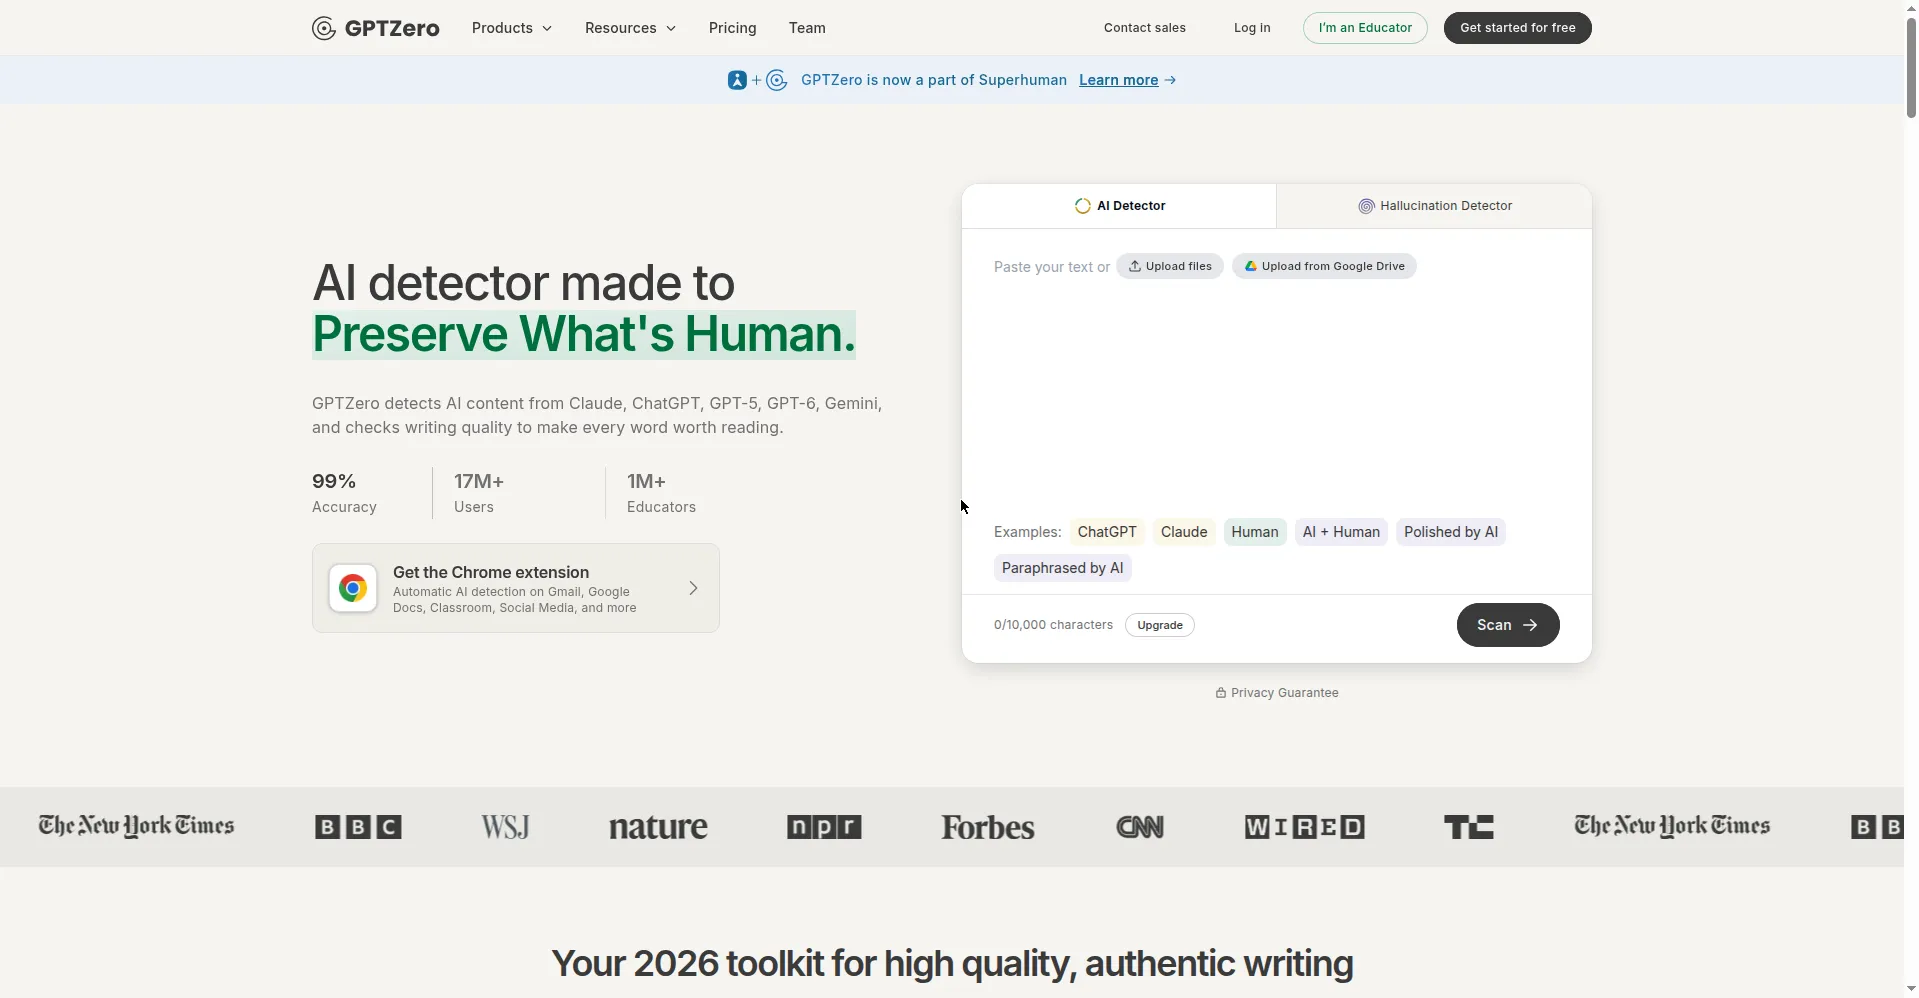Follow the Learn more link

1119,80
